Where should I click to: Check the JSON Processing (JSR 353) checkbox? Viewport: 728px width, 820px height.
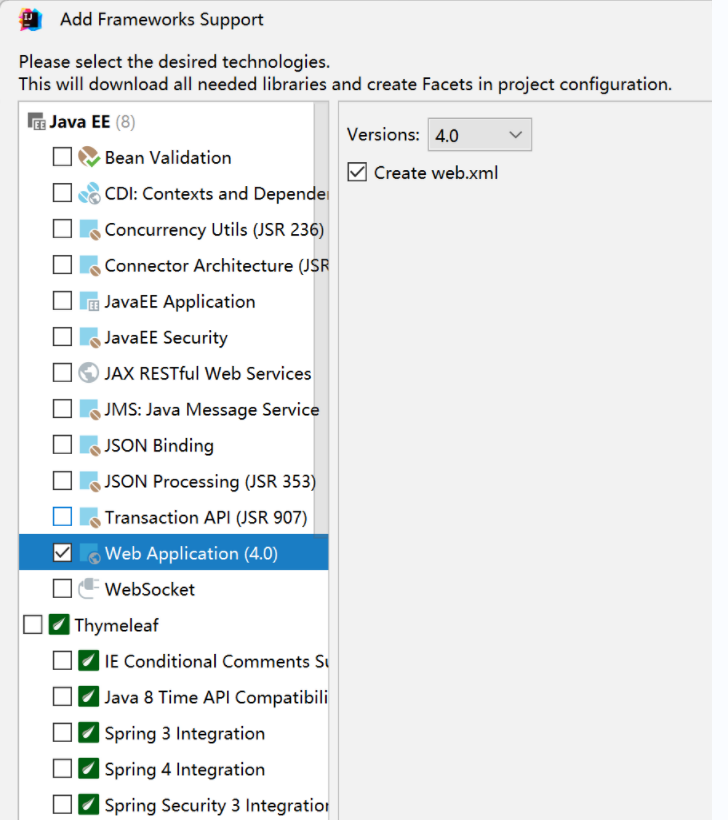[62, 481]
